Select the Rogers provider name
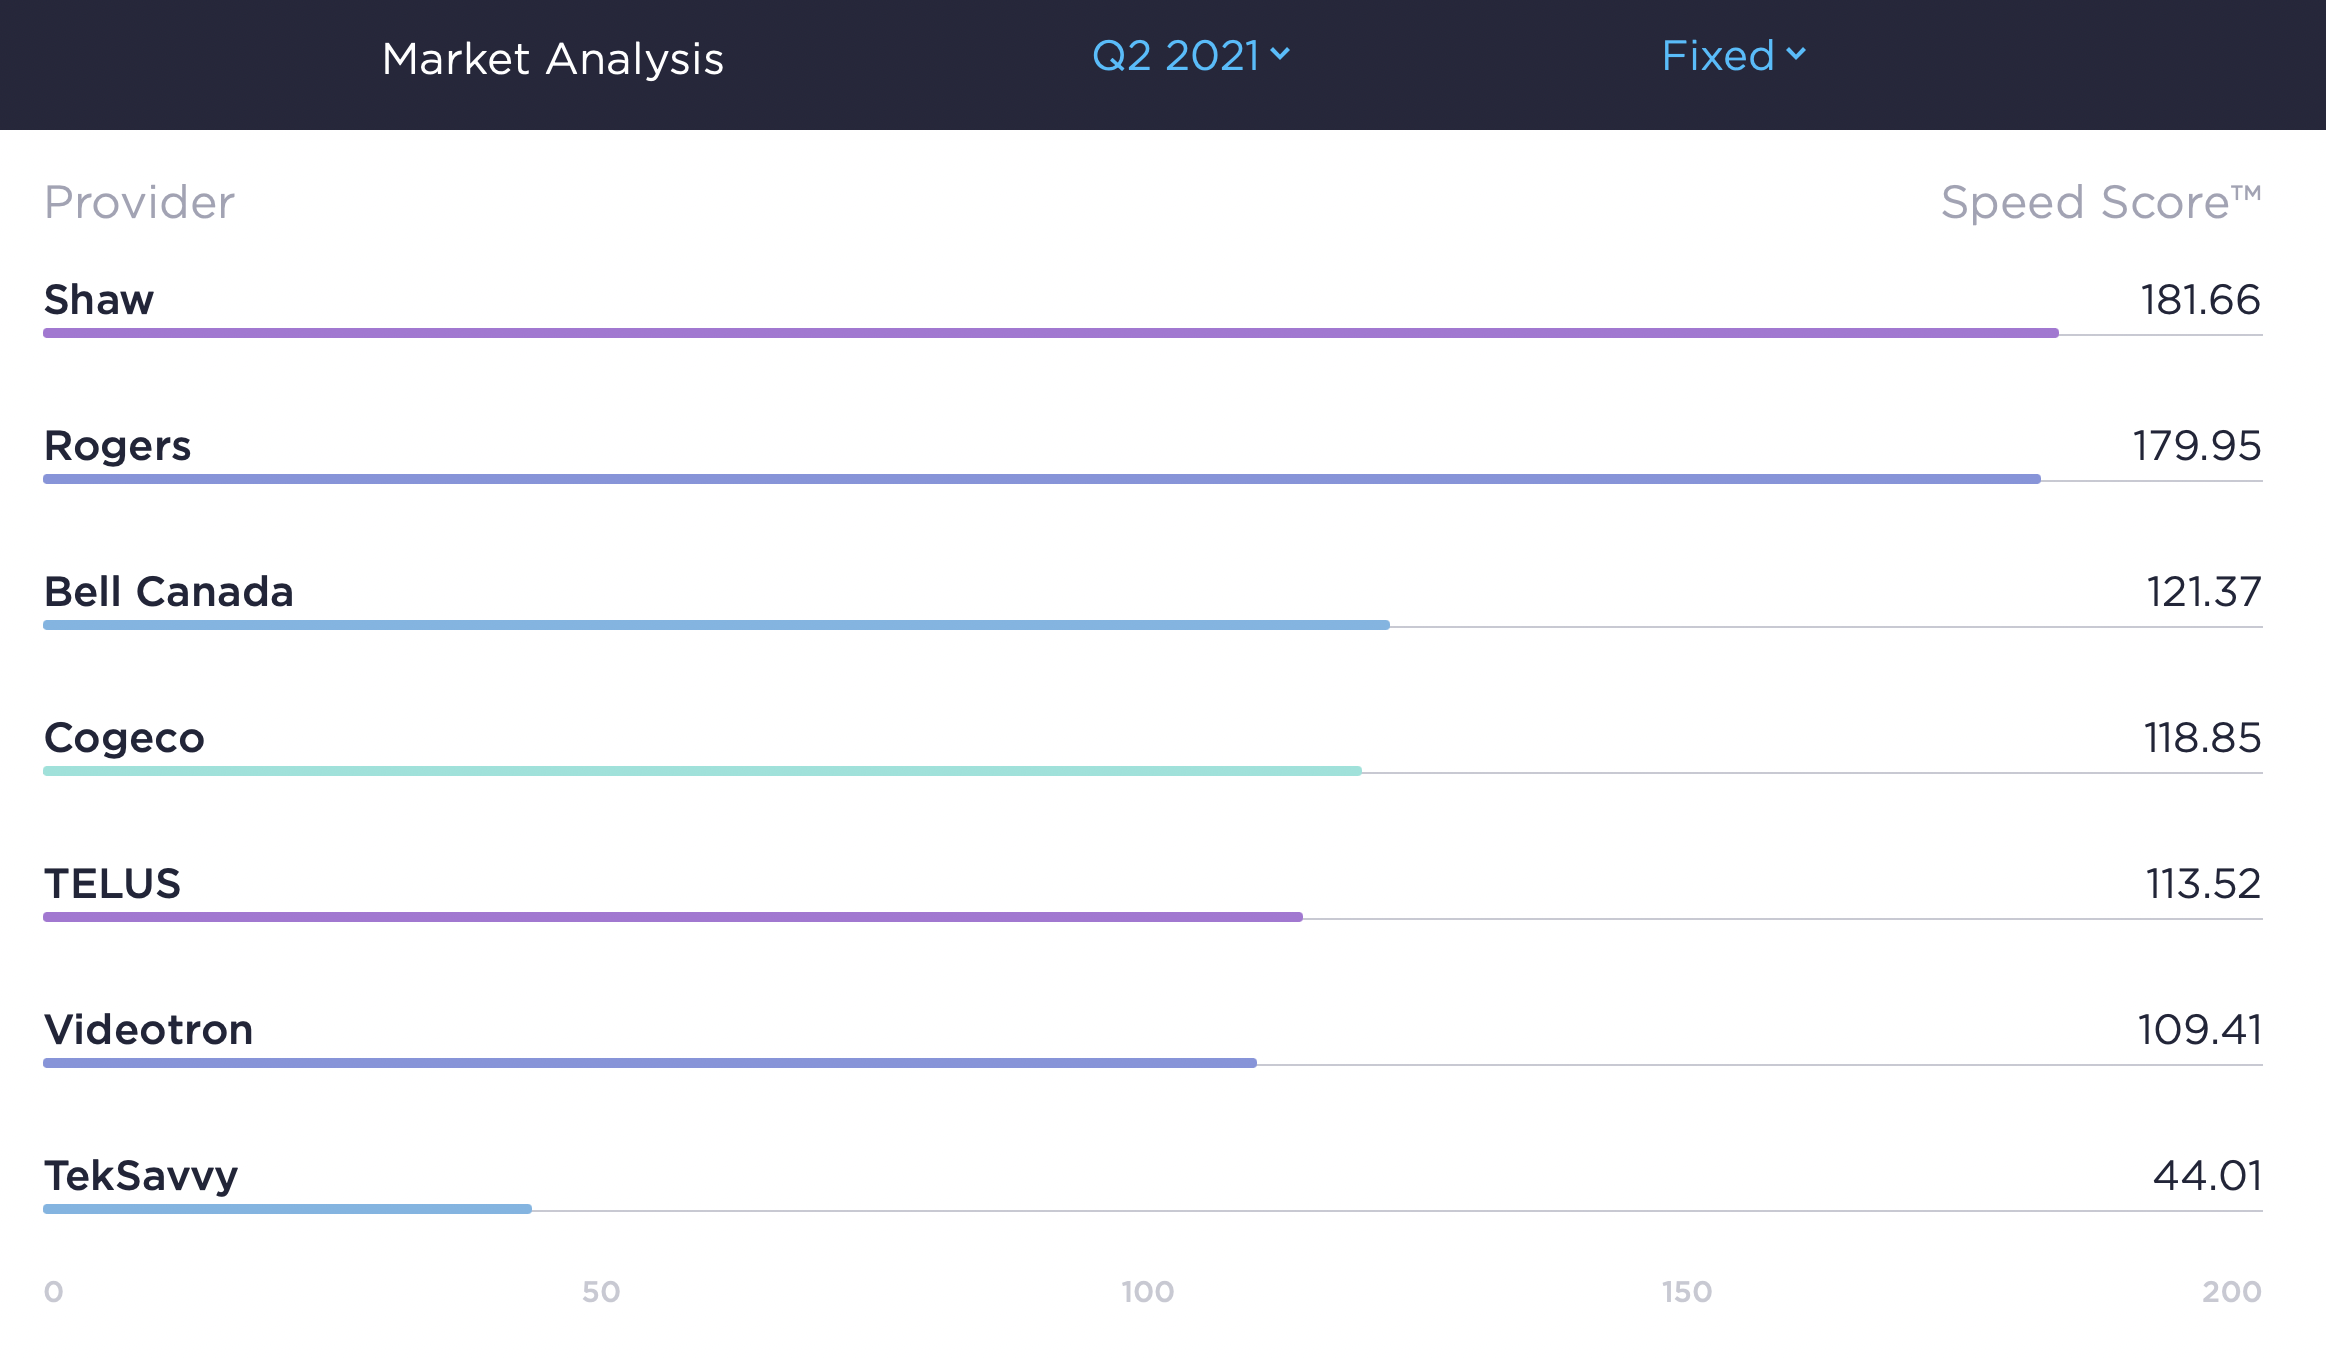 [x=117, y=445]
